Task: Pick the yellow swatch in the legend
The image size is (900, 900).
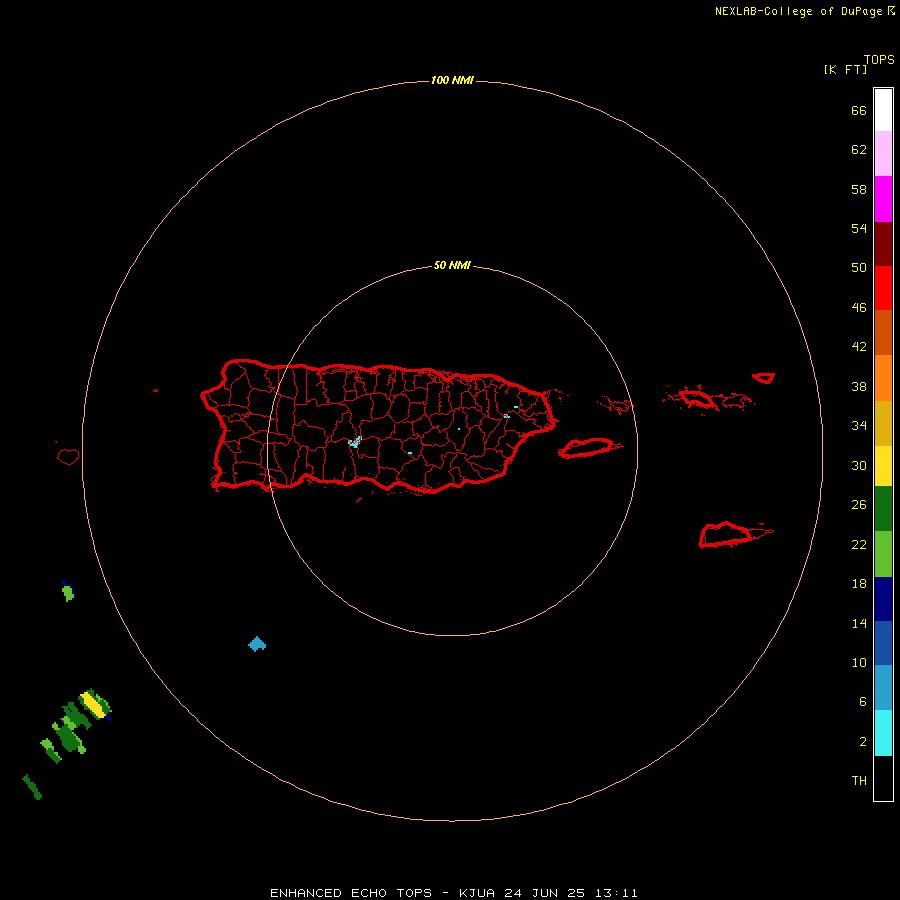Action: tap(883, 465)
